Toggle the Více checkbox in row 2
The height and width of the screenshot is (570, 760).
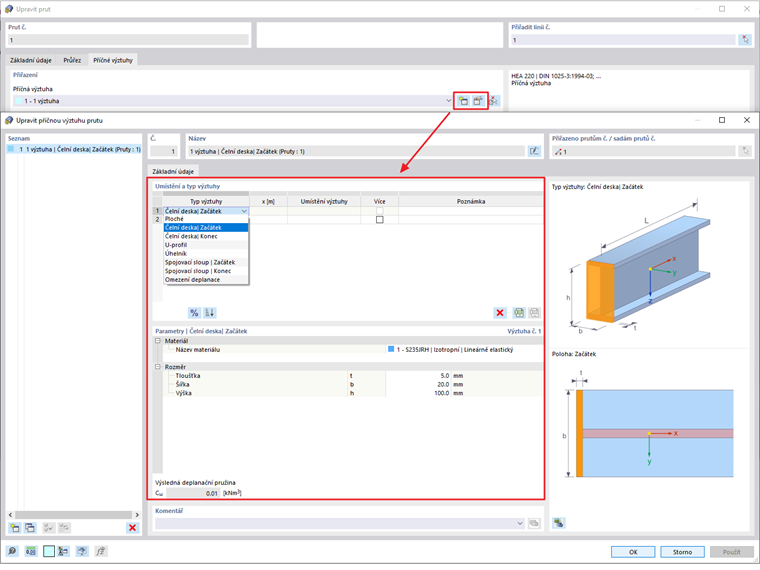(x=380, y=220)
